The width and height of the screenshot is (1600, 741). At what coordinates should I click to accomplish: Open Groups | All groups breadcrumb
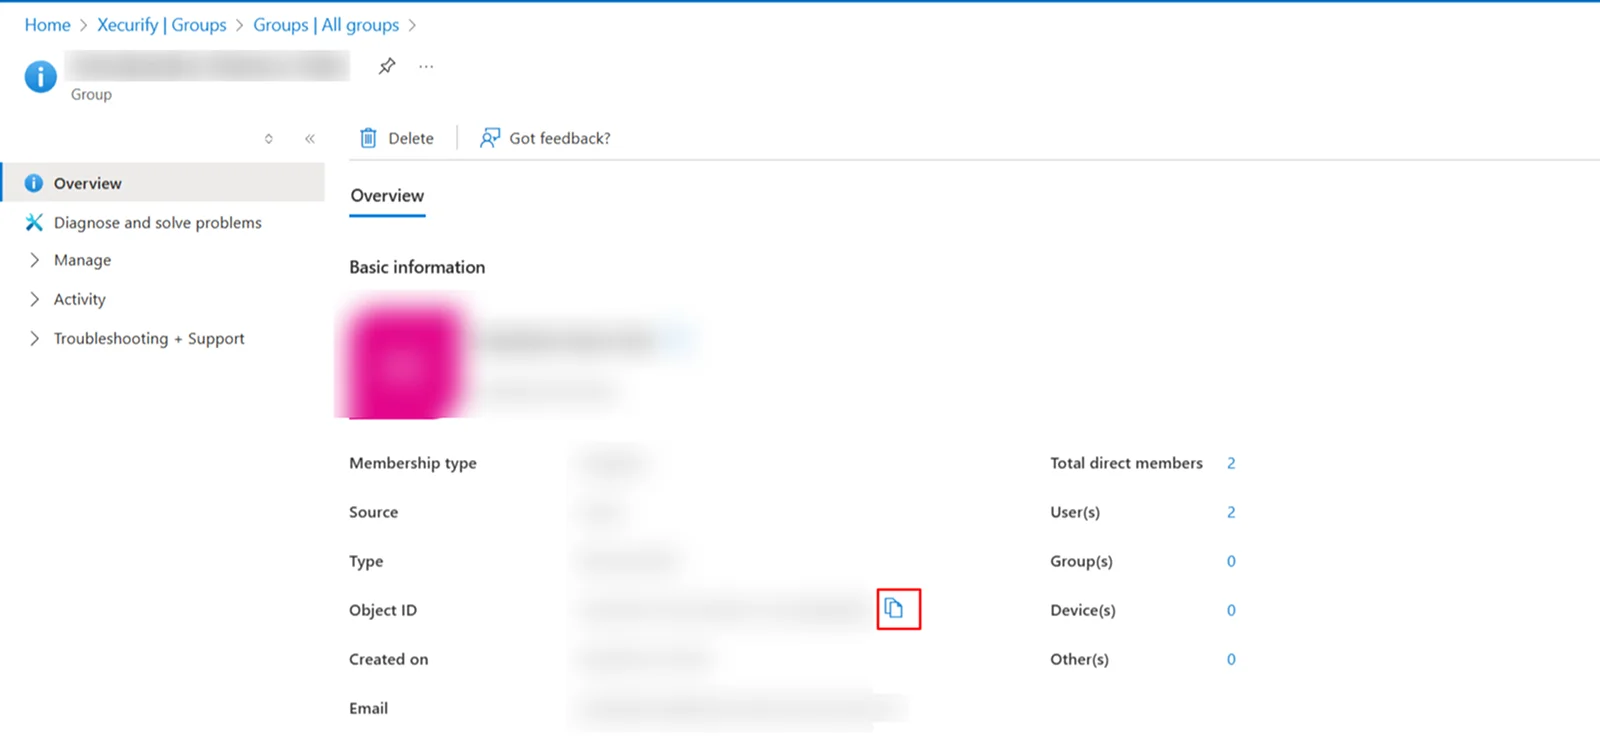pos(326,25)
